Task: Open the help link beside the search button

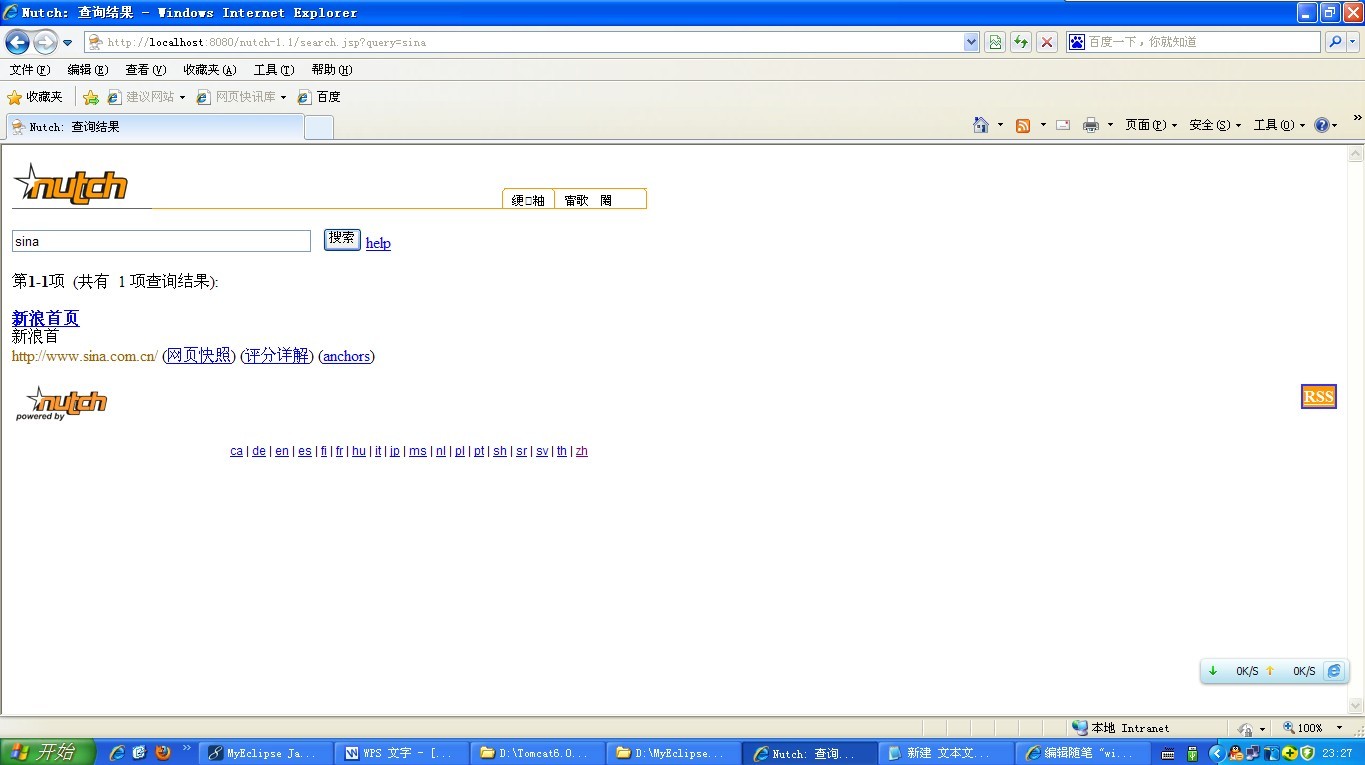Action: 378,243
